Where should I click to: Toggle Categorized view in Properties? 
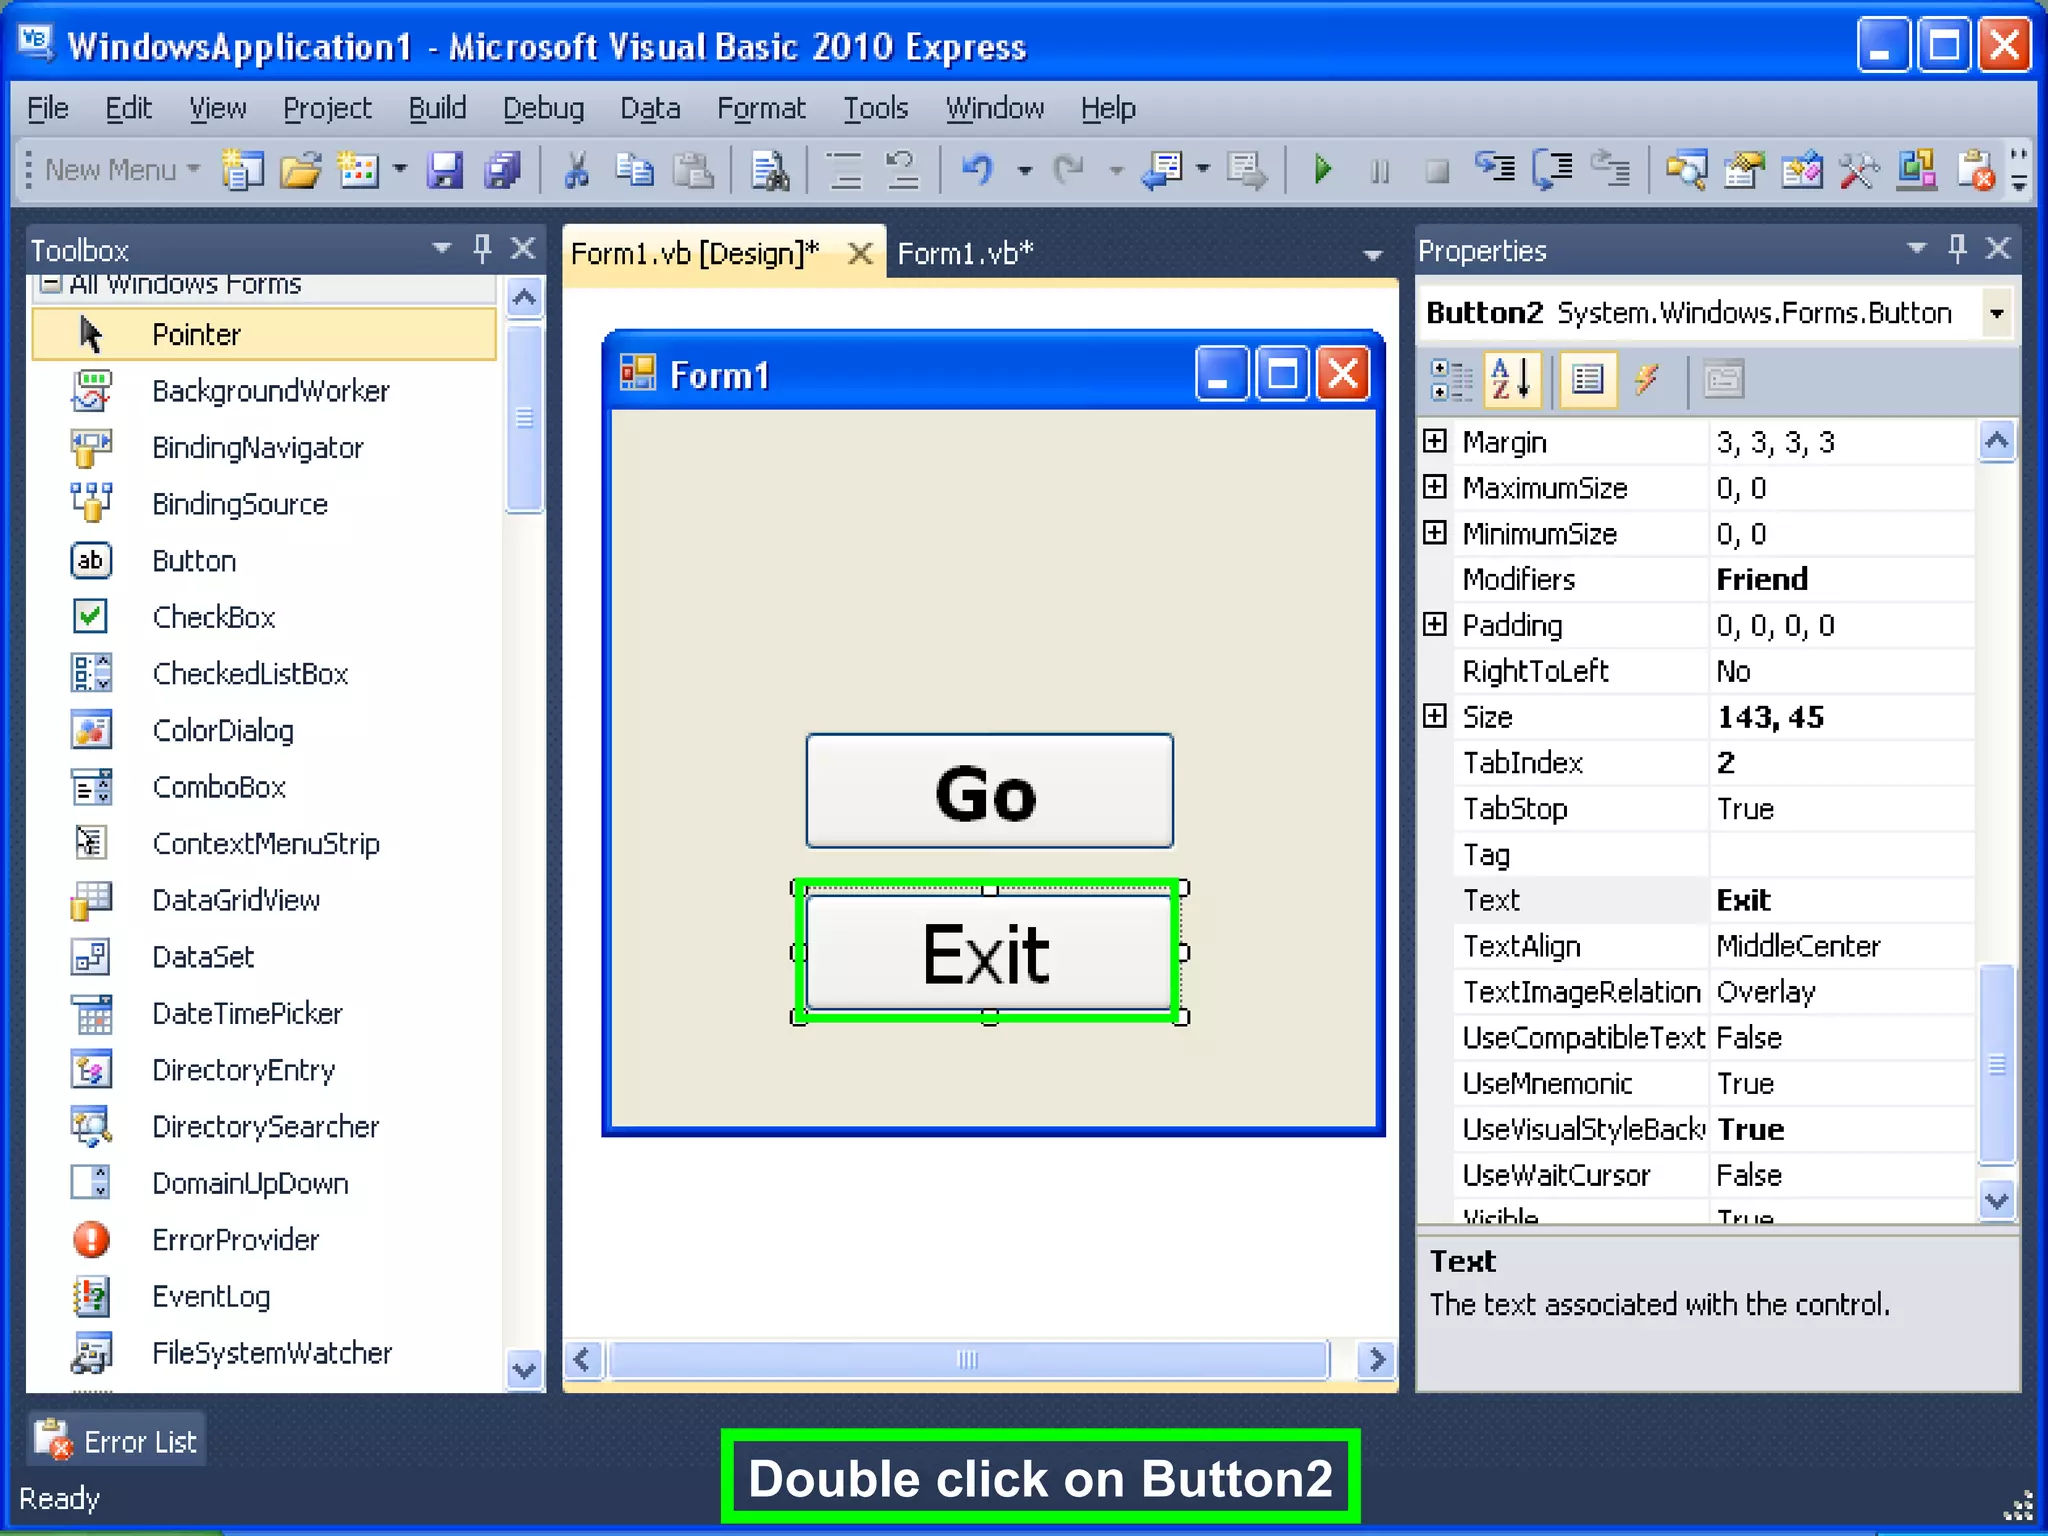pyautogui.click(x=1451, y=380)
